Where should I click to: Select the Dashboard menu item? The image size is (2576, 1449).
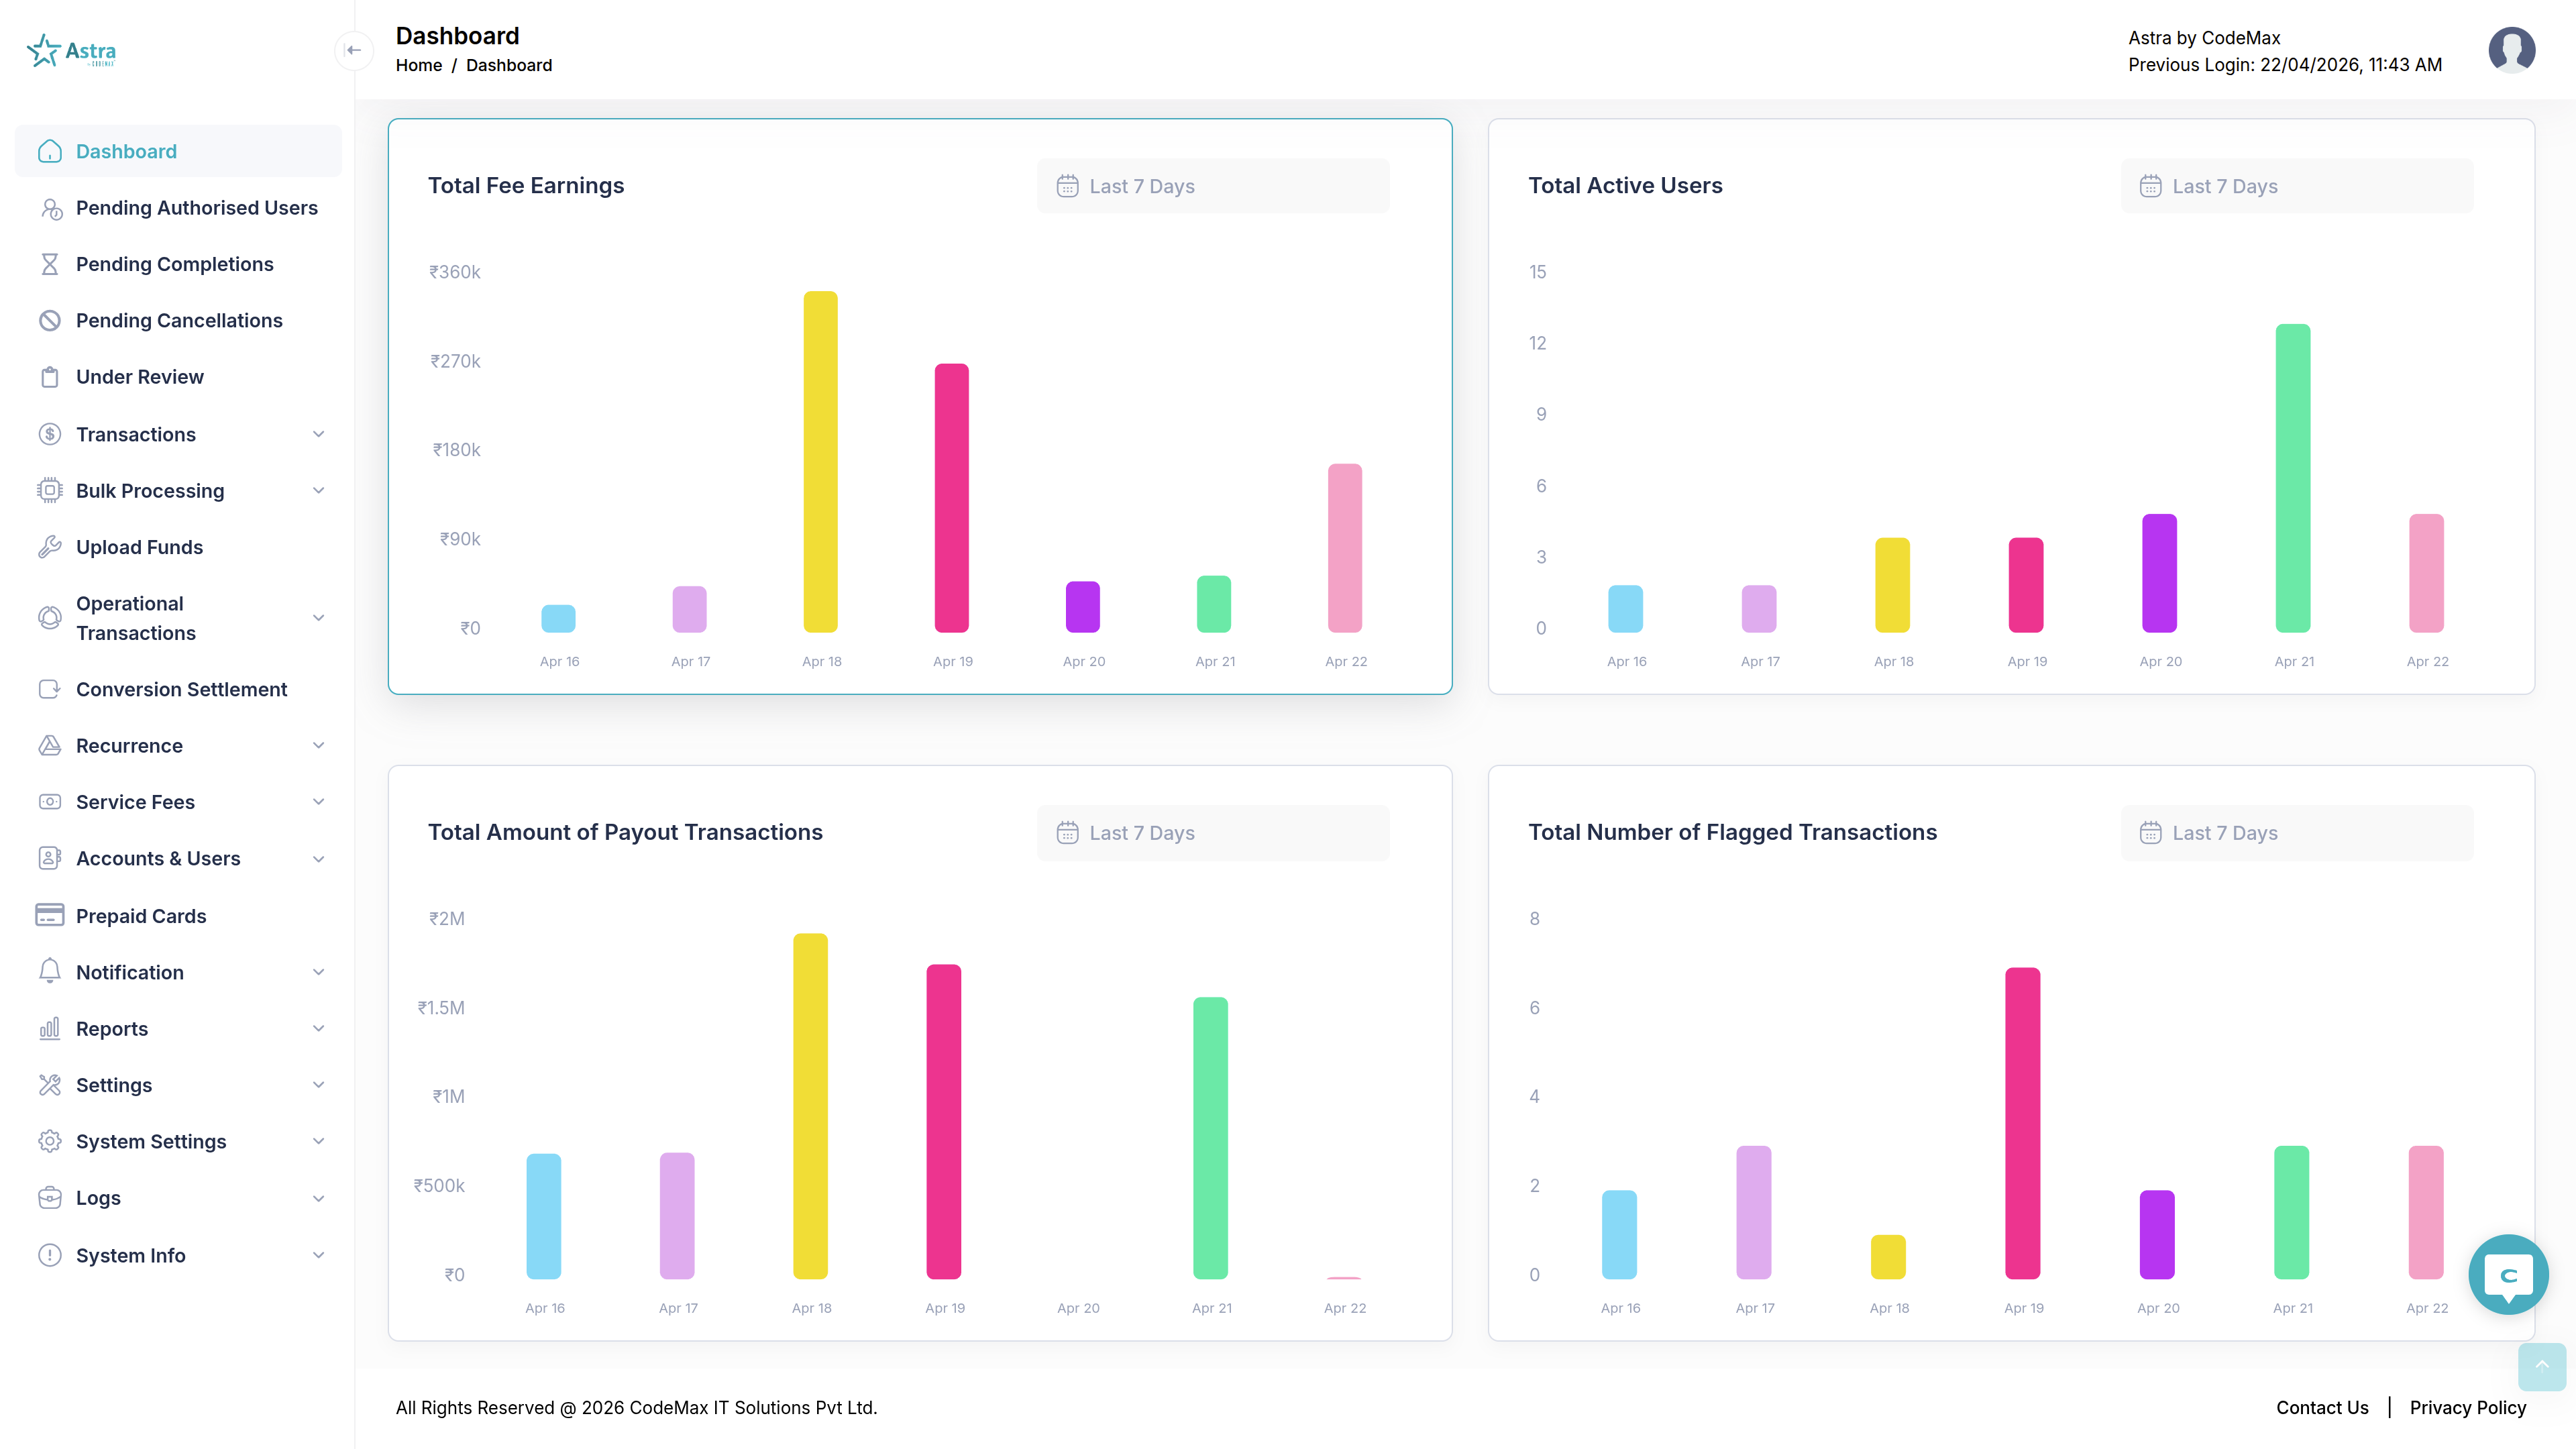[178, 151]
